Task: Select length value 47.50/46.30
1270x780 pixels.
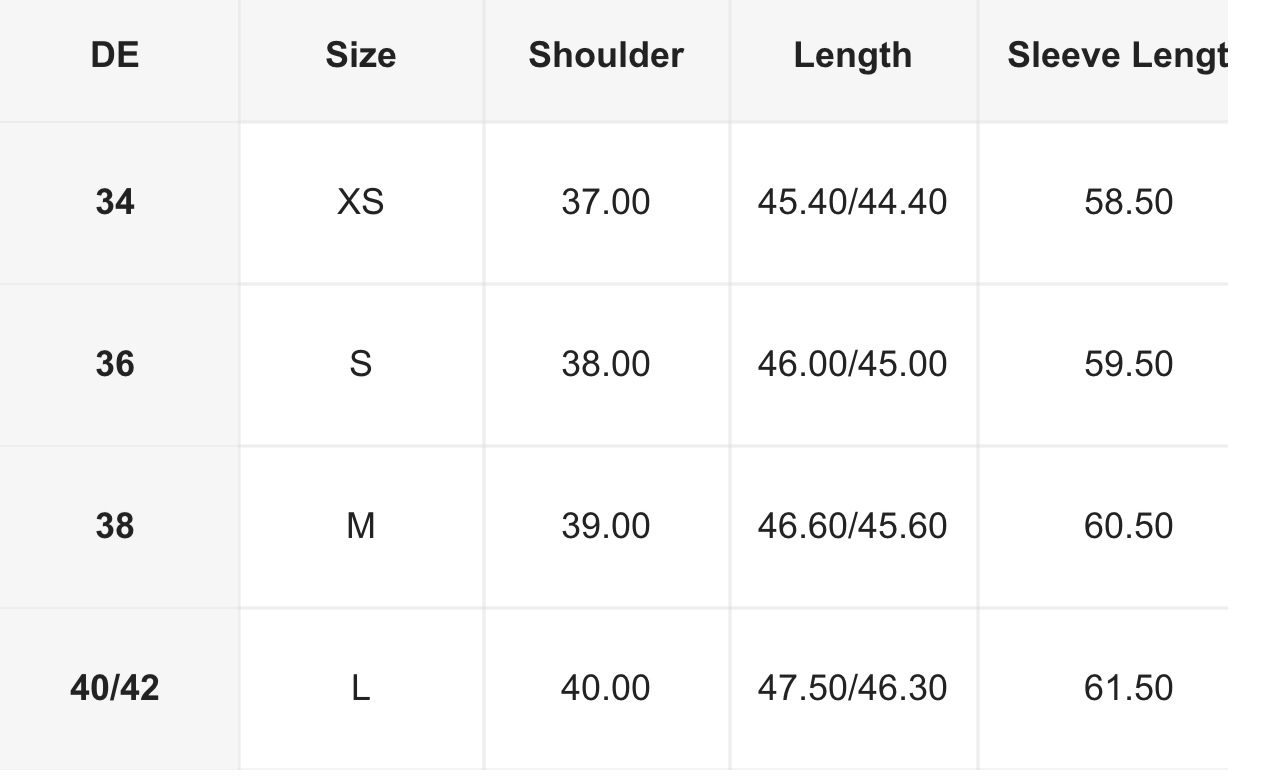Action: coord(853,688)
